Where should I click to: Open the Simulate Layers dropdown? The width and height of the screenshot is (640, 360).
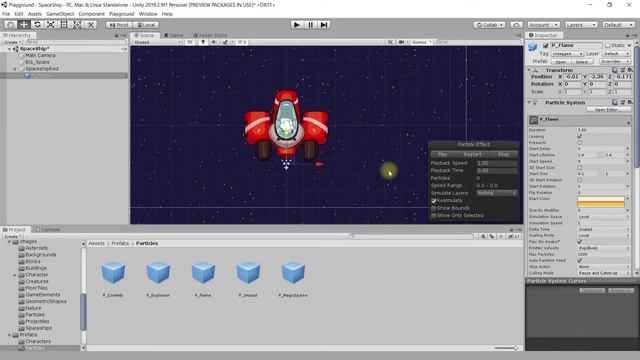[x=497, y=193]
